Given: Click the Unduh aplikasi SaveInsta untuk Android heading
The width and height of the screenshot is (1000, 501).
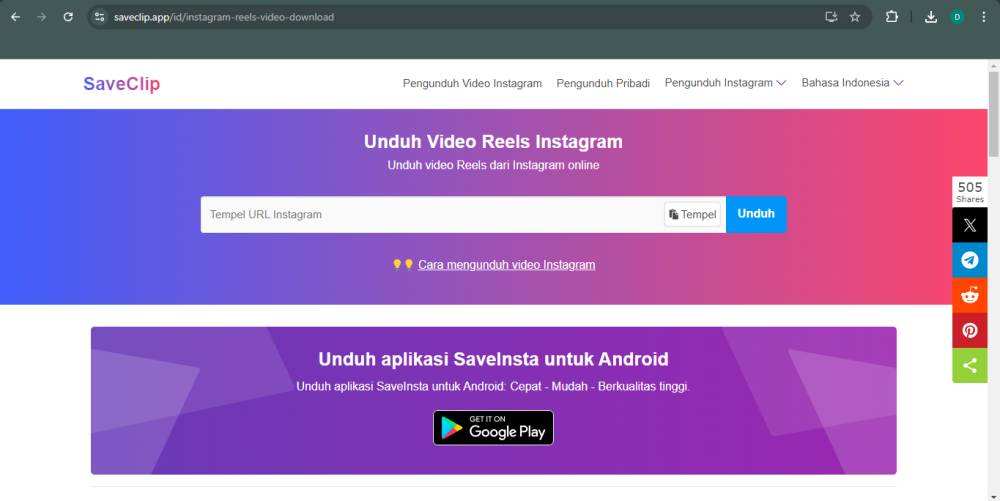Looking at the screenshot, I should 493,359.
